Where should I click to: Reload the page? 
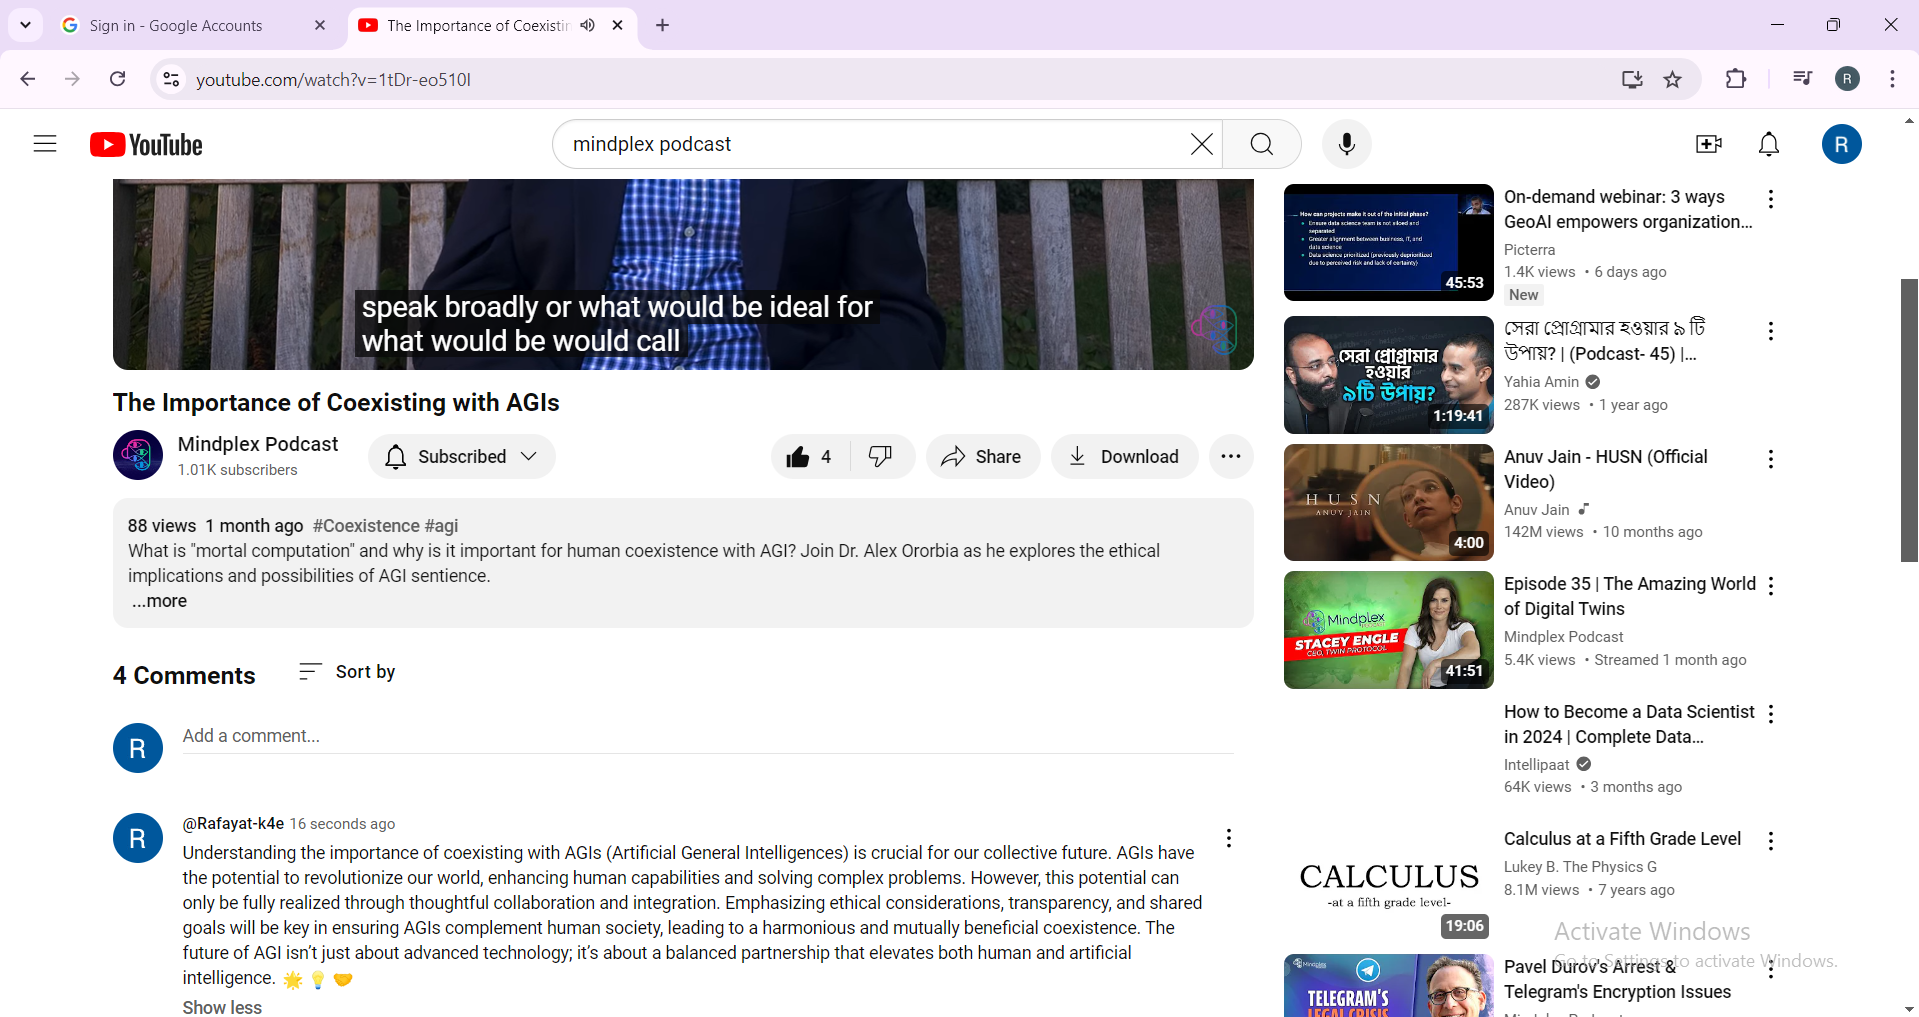pos(118,79)
